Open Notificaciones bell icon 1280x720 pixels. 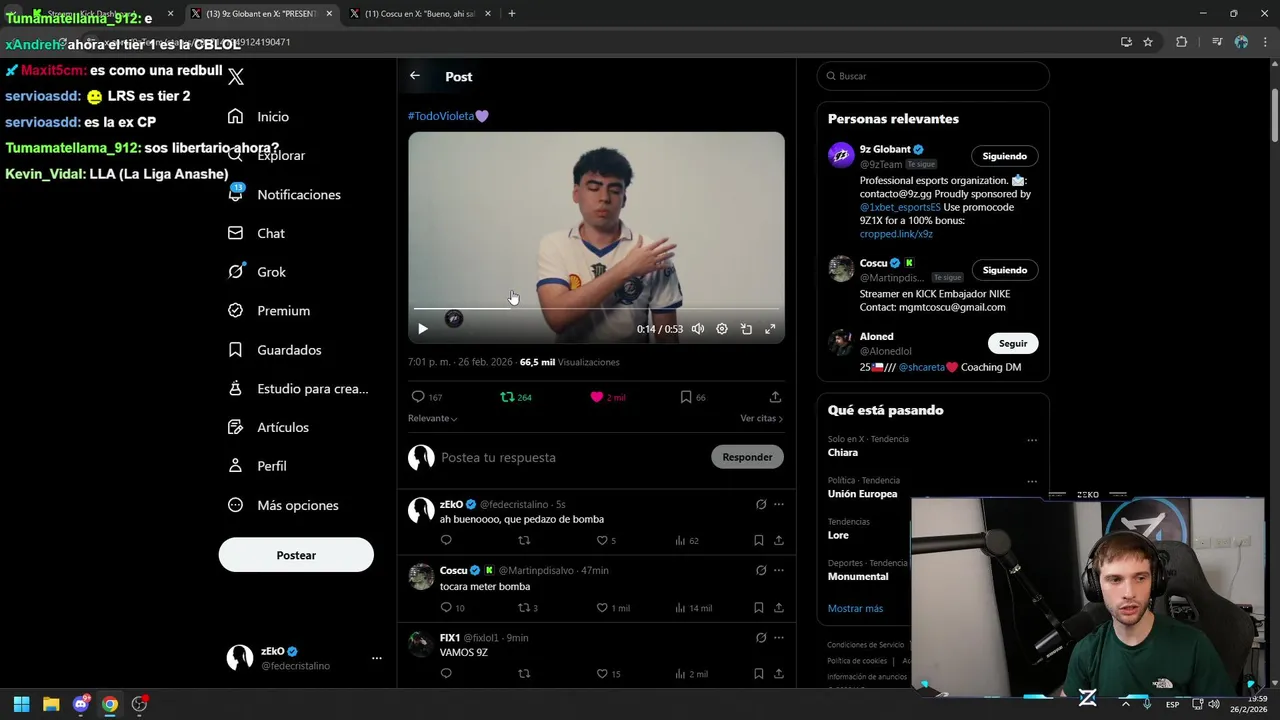tap(235, 194)
